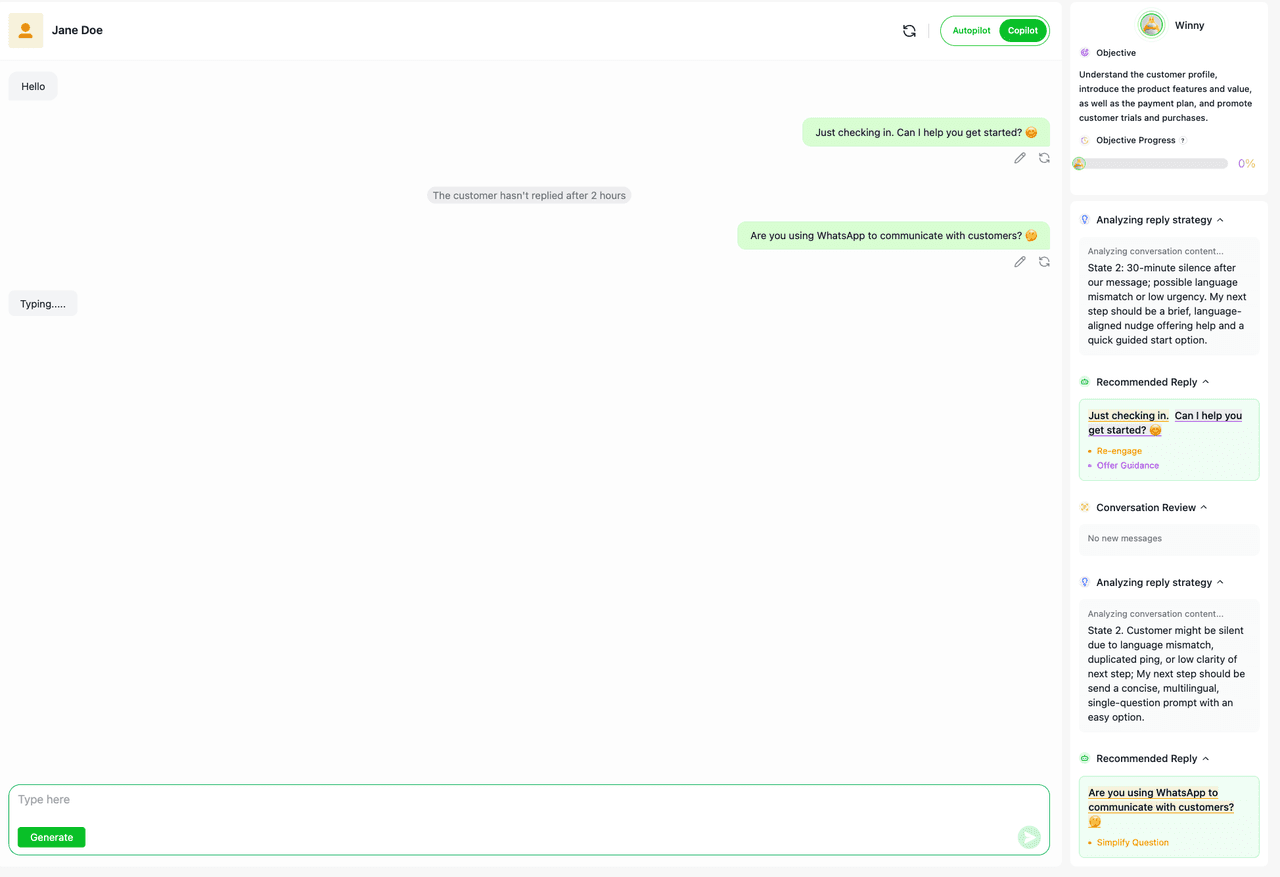1280x877 pixels.
Task: Collapse the second Recommended Reply section
Action: click(x=1206, y=759)
